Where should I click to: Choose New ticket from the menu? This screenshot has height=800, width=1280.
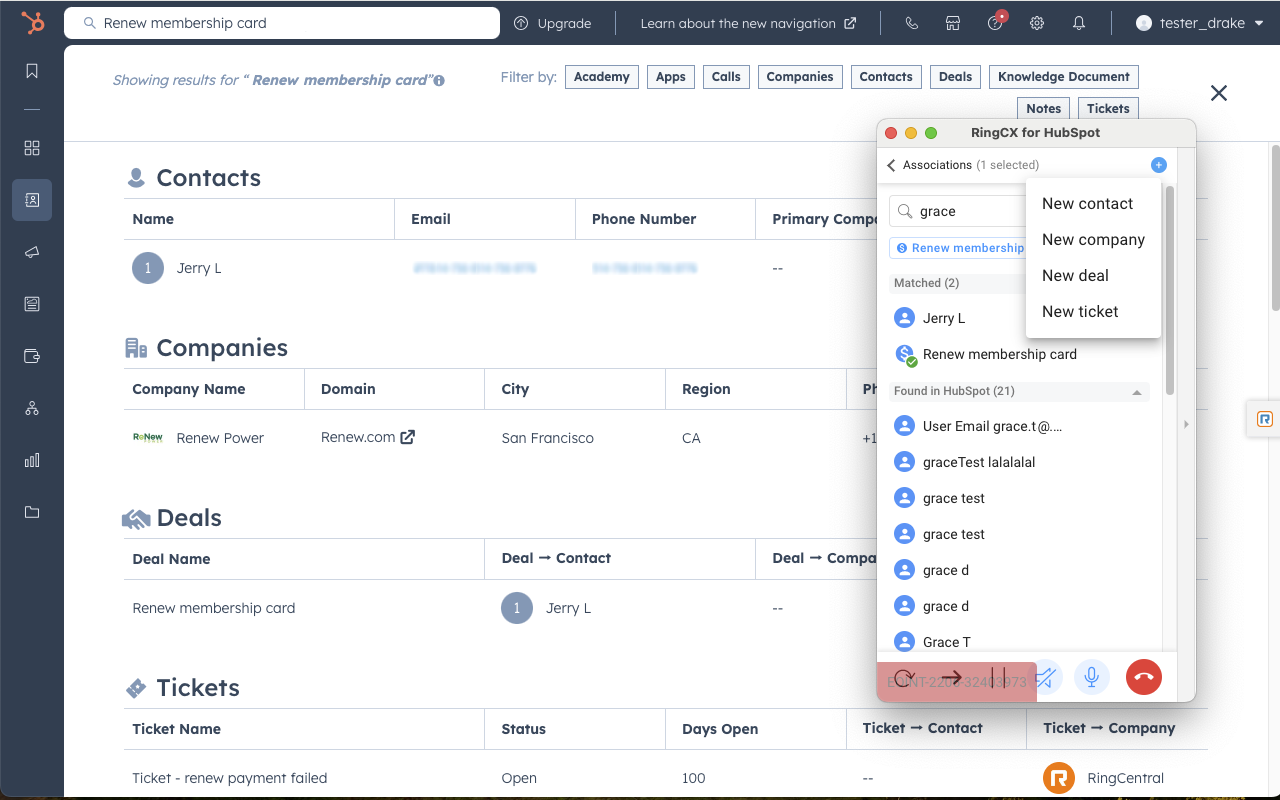coord(1080,312)
